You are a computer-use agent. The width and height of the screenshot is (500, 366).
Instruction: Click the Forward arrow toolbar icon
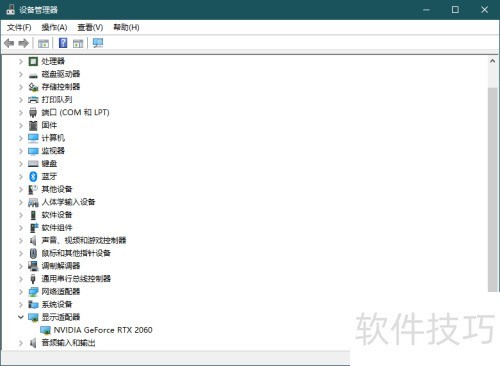coord(23,43)
